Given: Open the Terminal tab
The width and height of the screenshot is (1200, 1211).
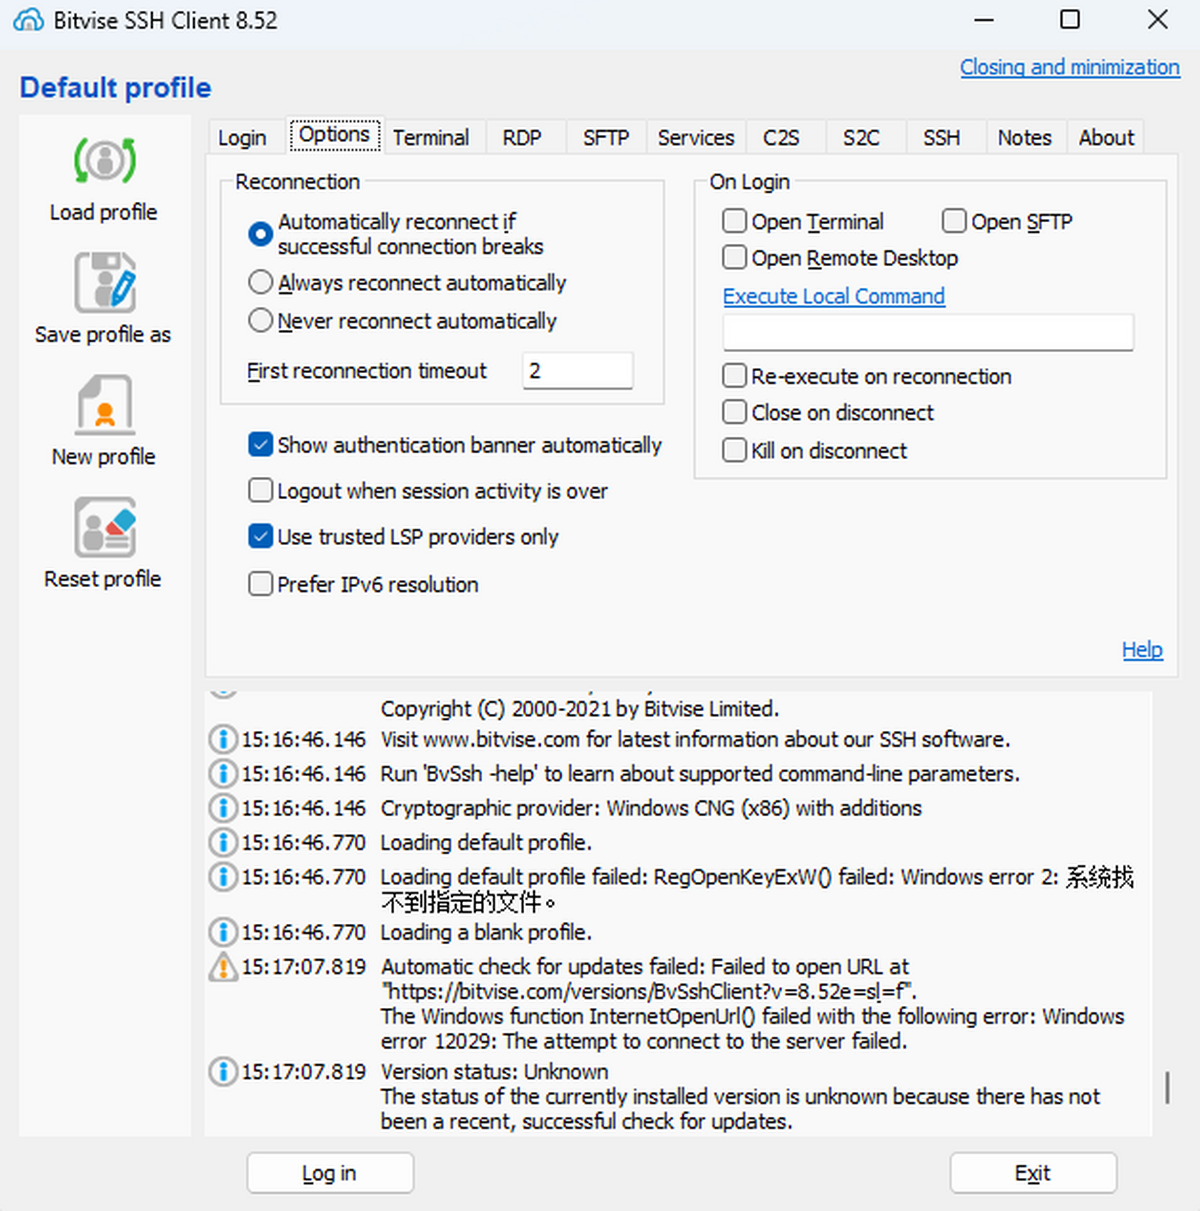Looking at the screenshot, I should coord(431,138).
